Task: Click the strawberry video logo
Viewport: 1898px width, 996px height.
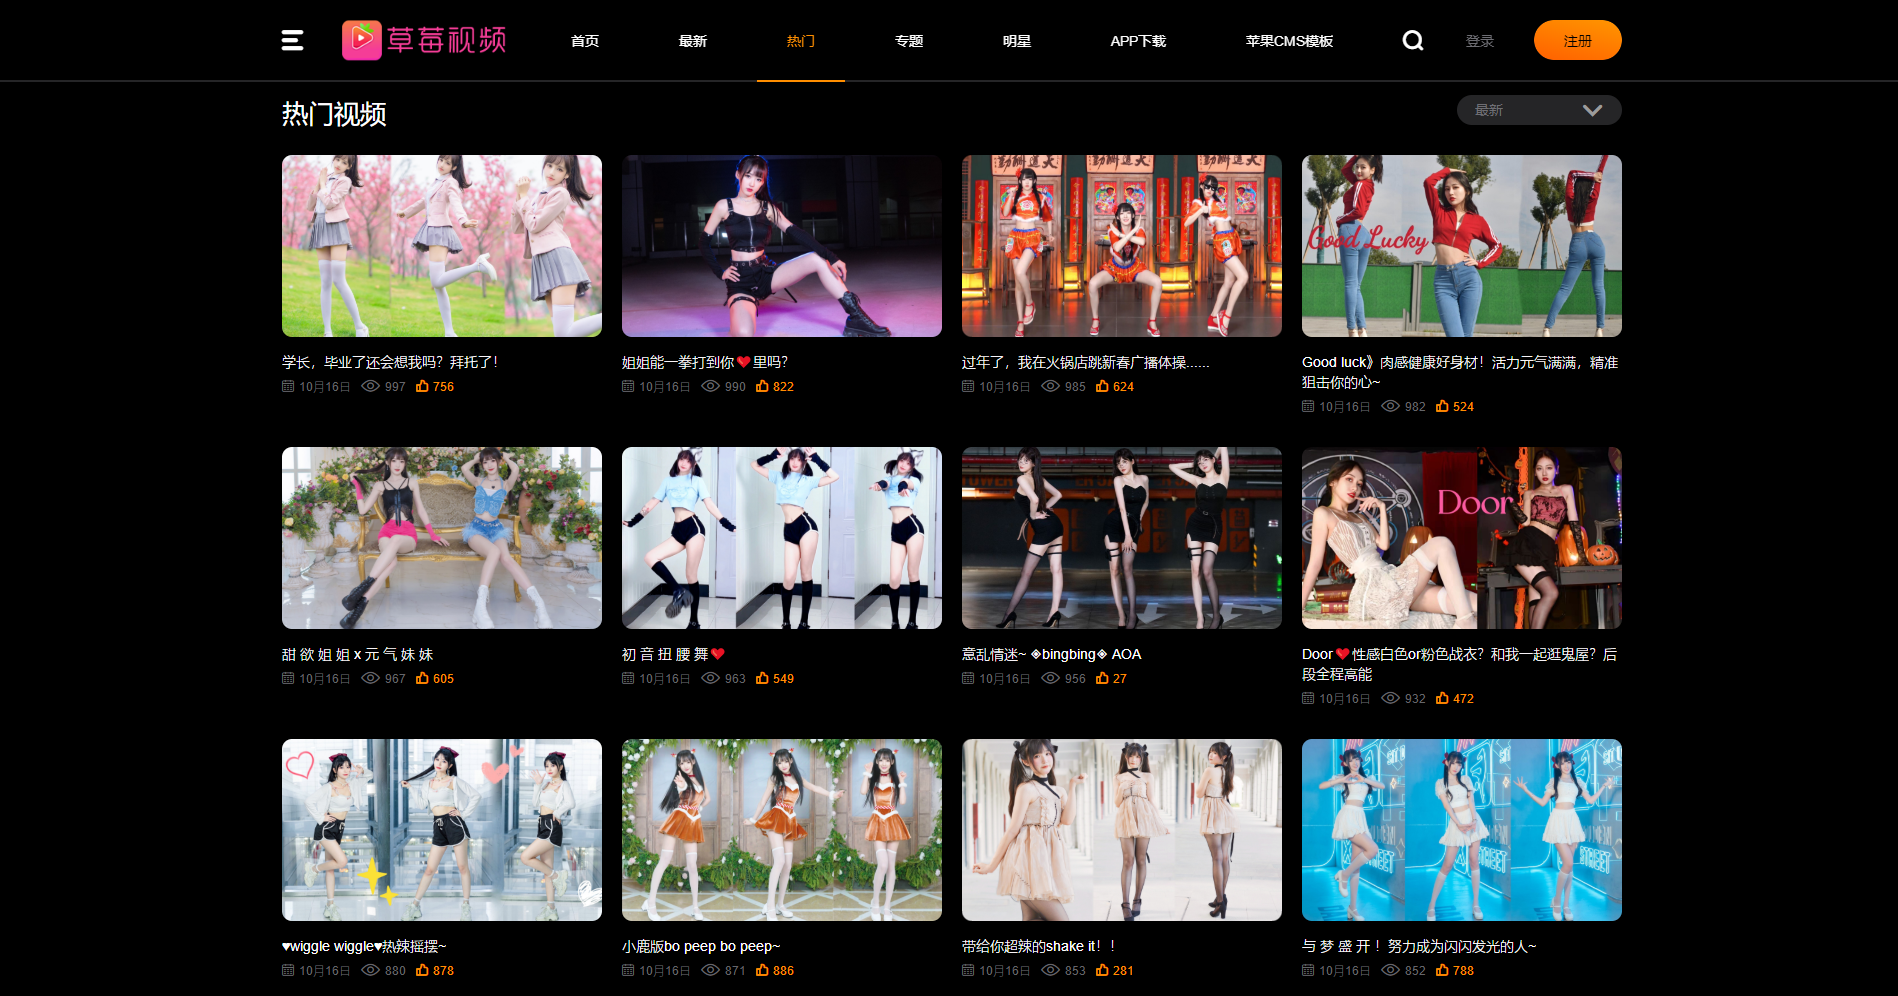Action: pyautogui.click(x=424, y=40)
